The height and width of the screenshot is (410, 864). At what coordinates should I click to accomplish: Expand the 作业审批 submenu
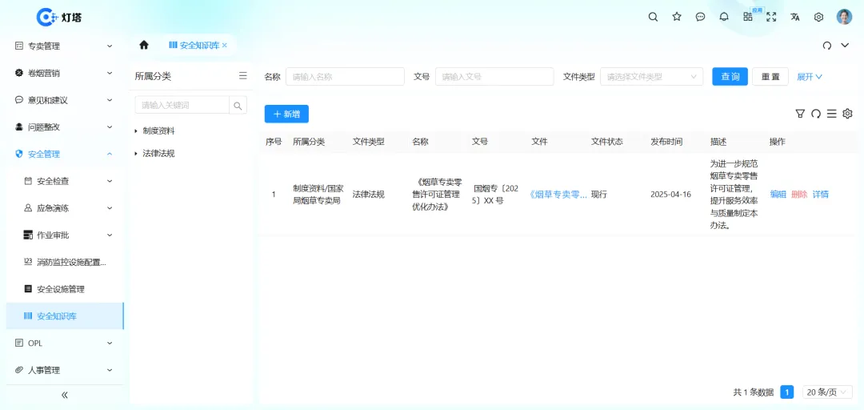click(x=64, y=235)
